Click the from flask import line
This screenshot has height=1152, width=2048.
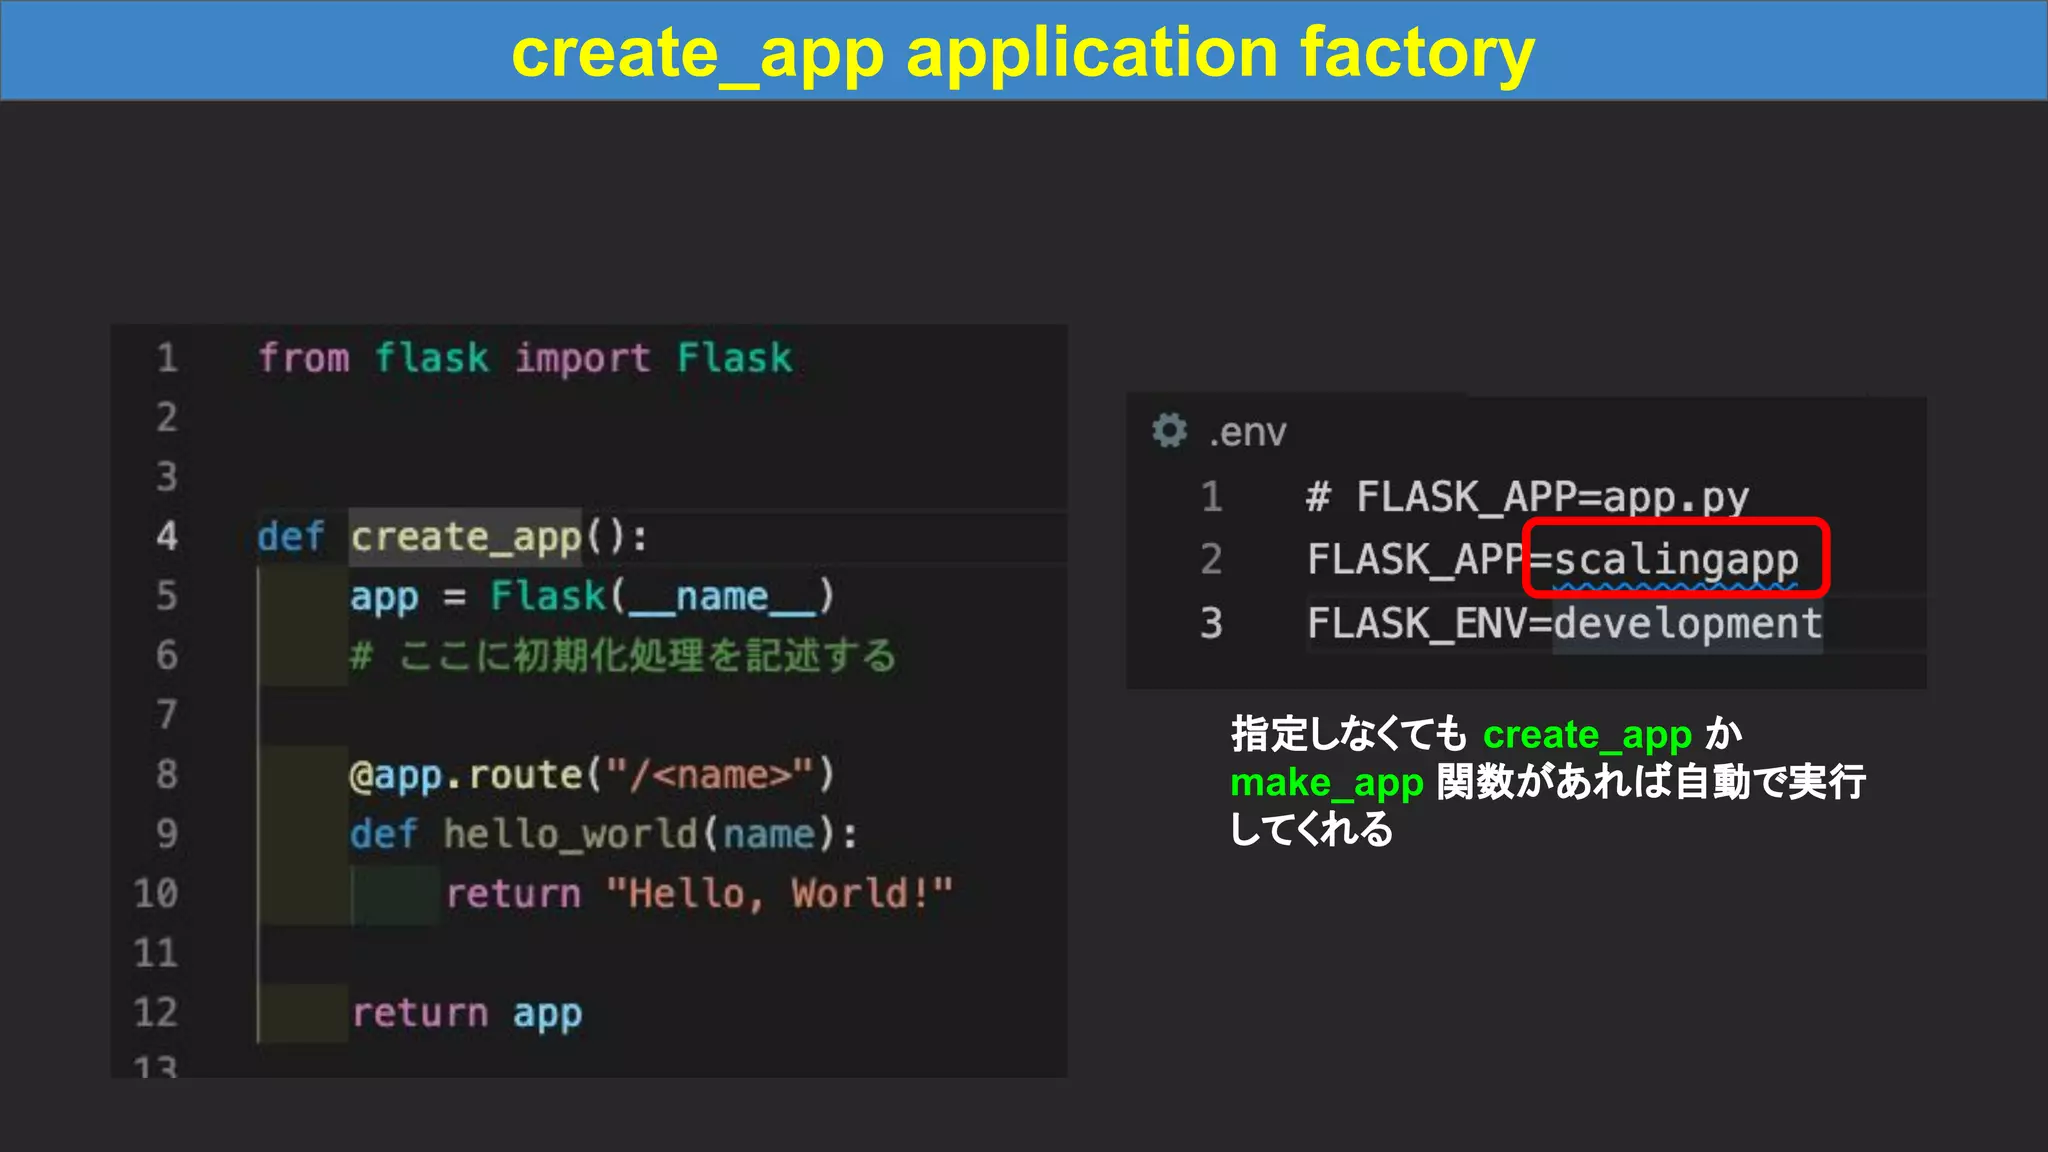[x=525, y=358]
